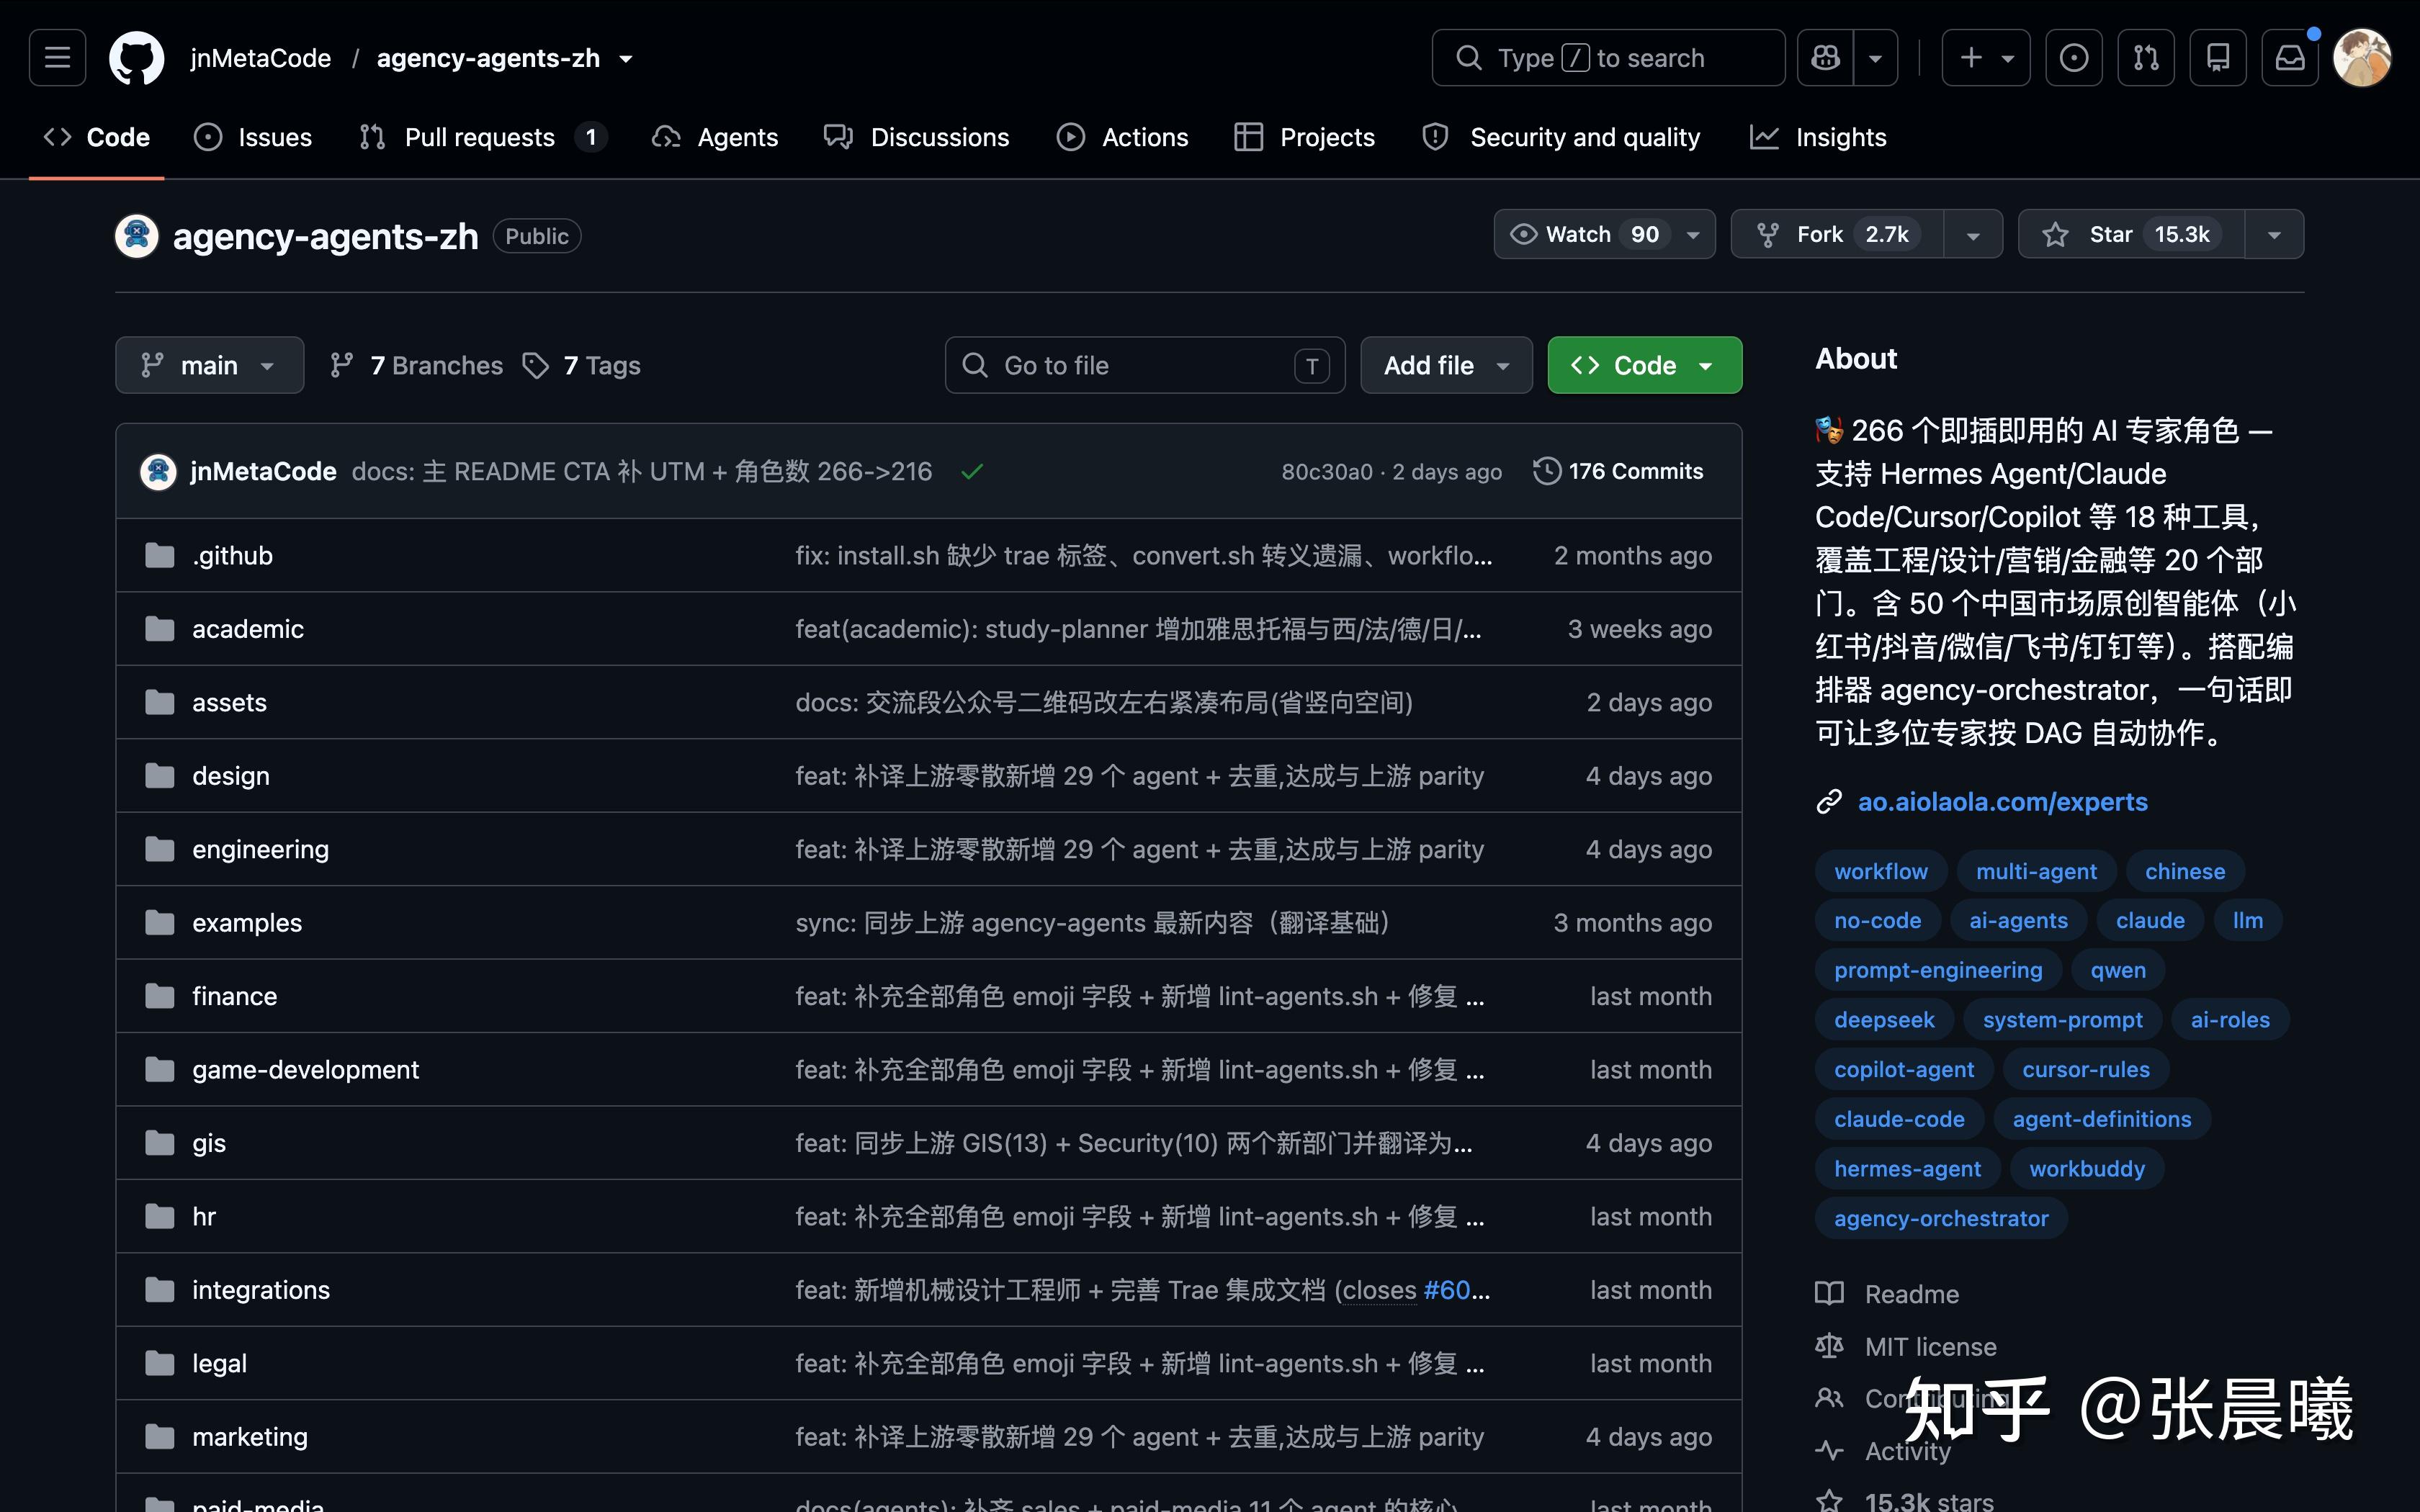2420x1512 pixels.
Task: Expand fork options dropdown arrow
Action: [x=1973, y=234]
